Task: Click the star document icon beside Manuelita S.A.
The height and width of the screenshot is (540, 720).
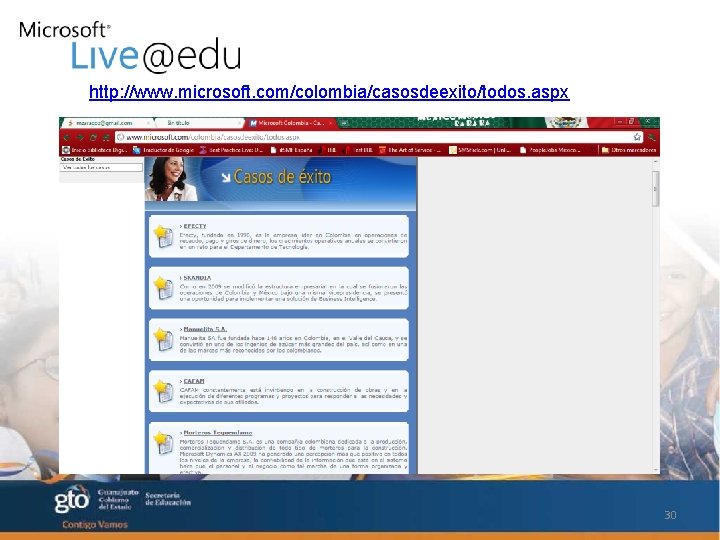Action: click(x=163, y=339)
